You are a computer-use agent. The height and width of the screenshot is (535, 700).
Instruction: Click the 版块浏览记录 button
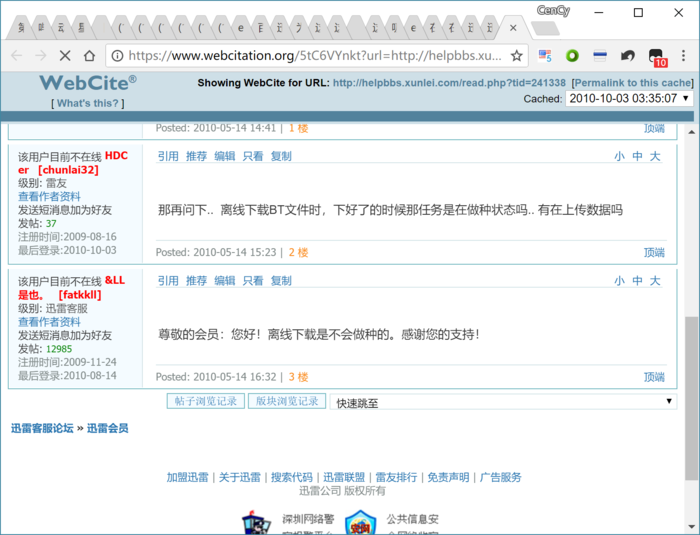(287, 401)
